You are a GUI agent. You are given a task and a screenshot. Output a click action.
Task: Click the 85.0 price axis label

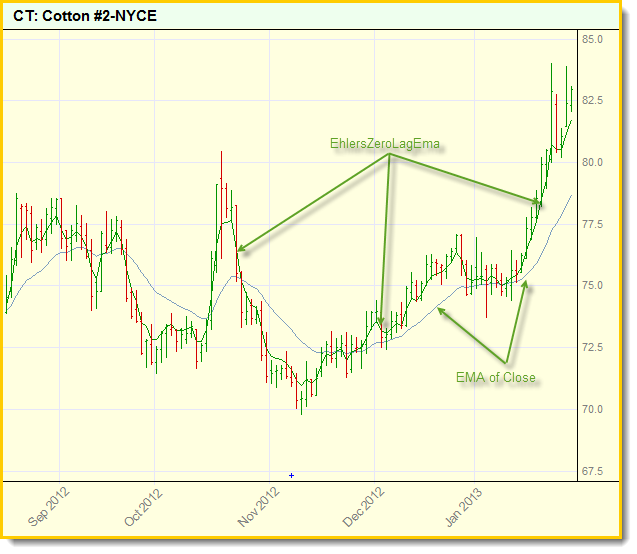tap(593, 39)
